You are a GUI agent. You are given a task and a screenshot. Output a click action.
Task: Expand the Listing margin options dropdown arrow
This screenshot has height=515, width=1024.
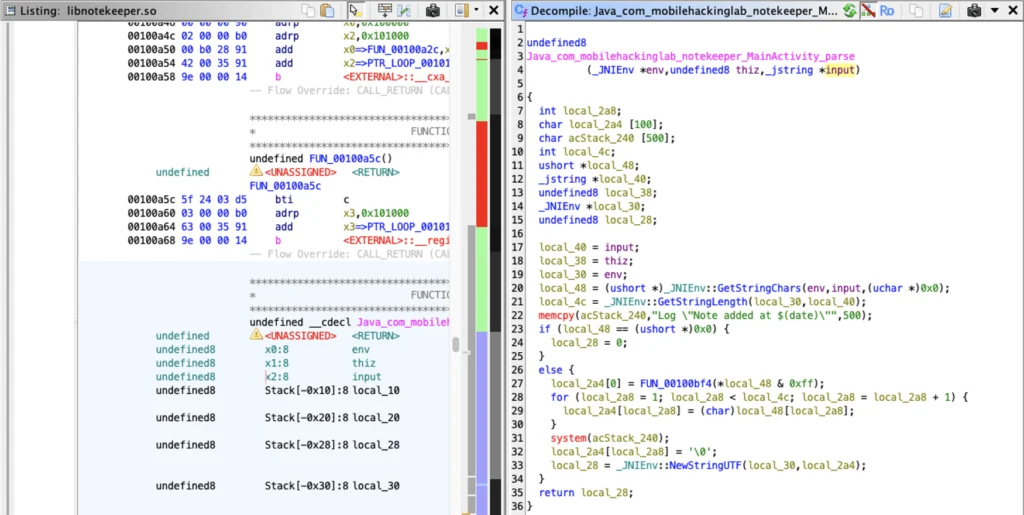(476, 10)
